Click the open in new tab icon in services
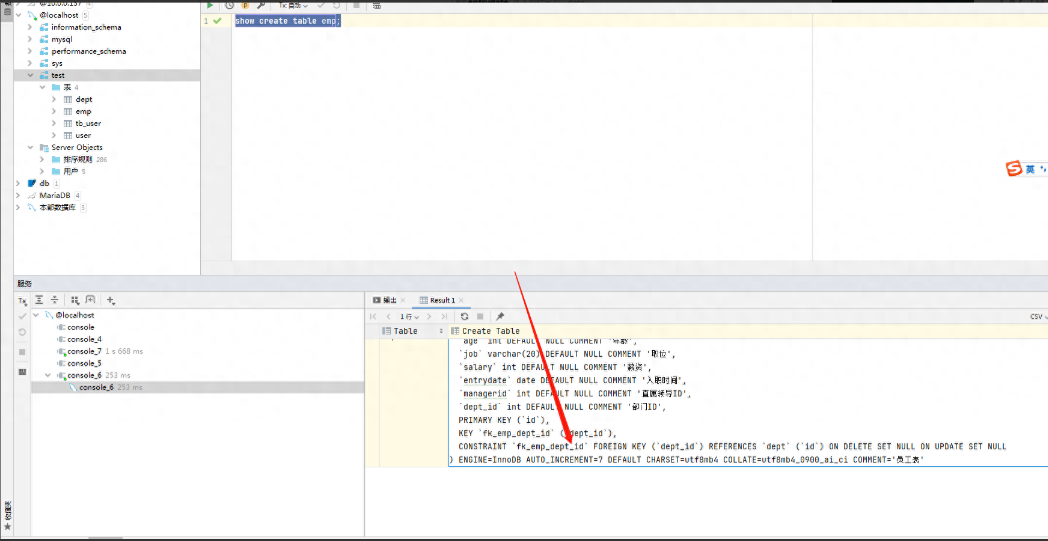This screenshot has height=541, width=1048. pos(90,300)
